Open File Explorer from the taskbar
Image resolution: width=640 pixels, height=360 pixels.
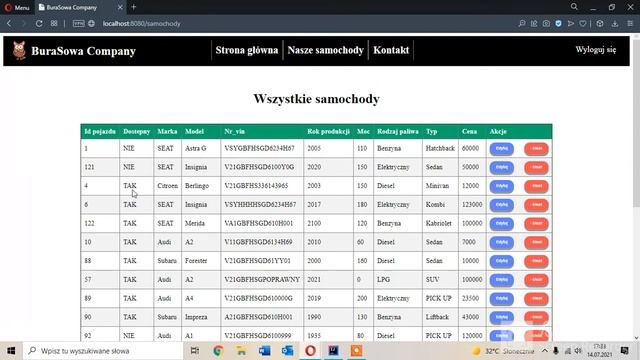click(x=241, y=351)
